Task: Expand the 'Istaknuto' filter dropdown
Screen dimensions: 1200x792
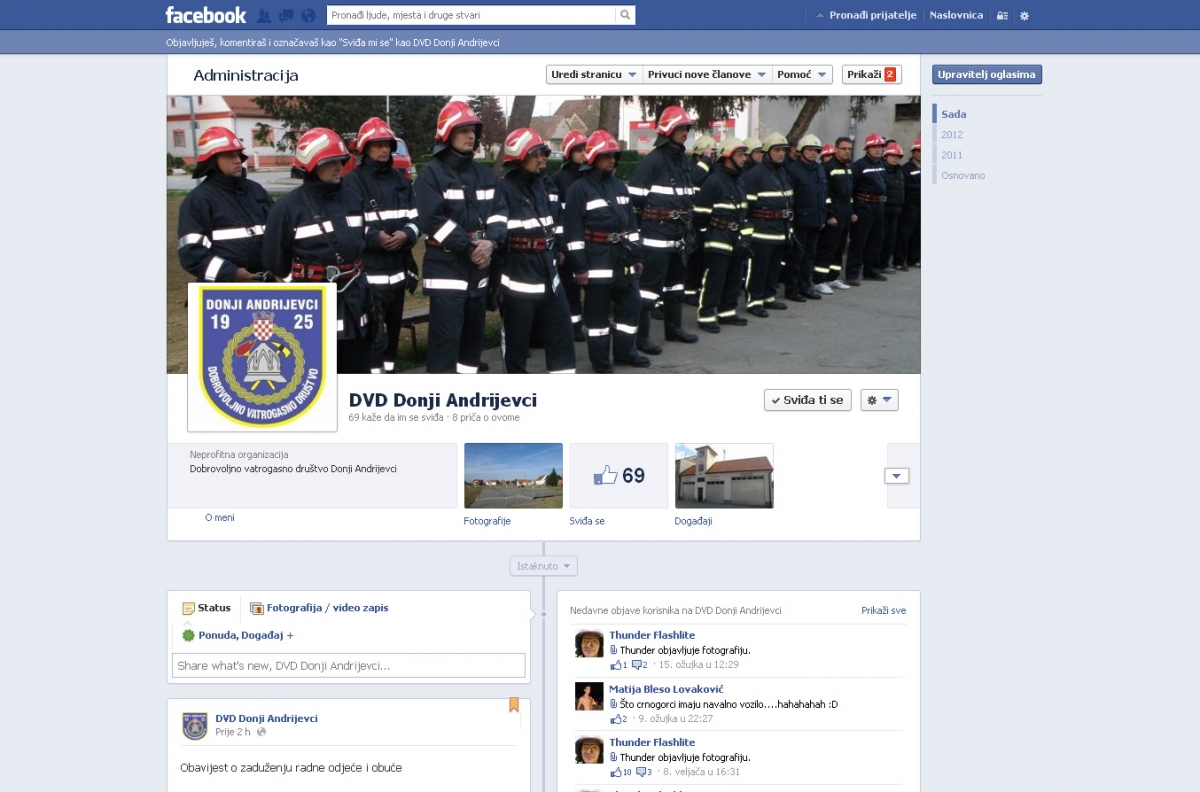Action: [x=544, y=566]
